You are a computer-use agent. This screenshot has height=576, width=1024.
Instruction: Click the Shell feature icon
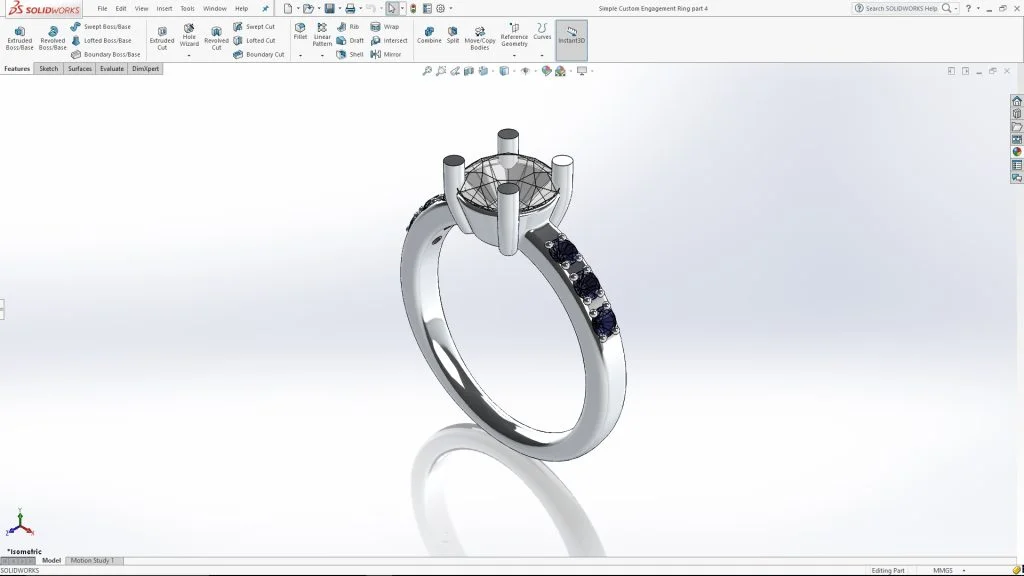(350, 55)
